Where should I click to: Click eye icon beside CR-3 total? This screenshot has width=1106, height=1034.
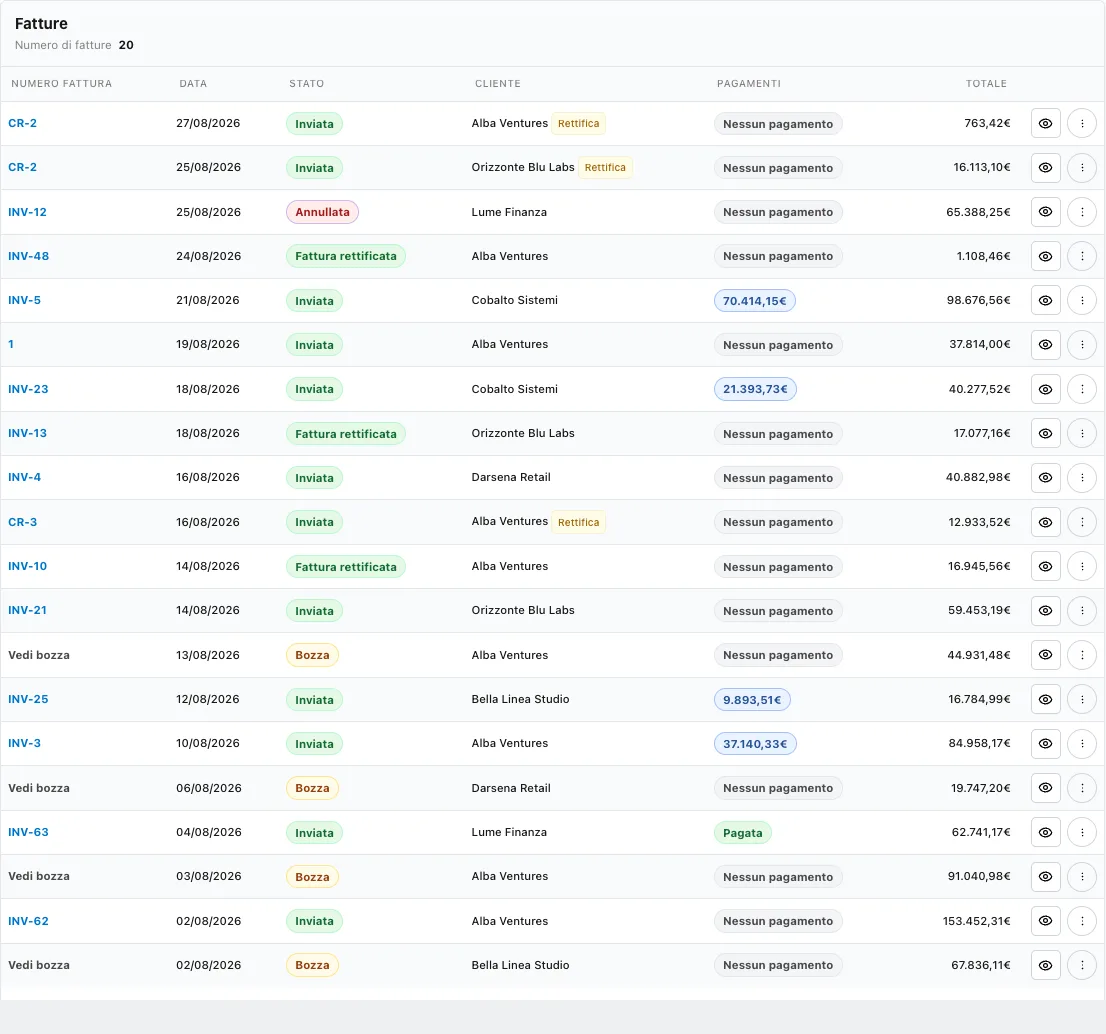(1045, 522)
